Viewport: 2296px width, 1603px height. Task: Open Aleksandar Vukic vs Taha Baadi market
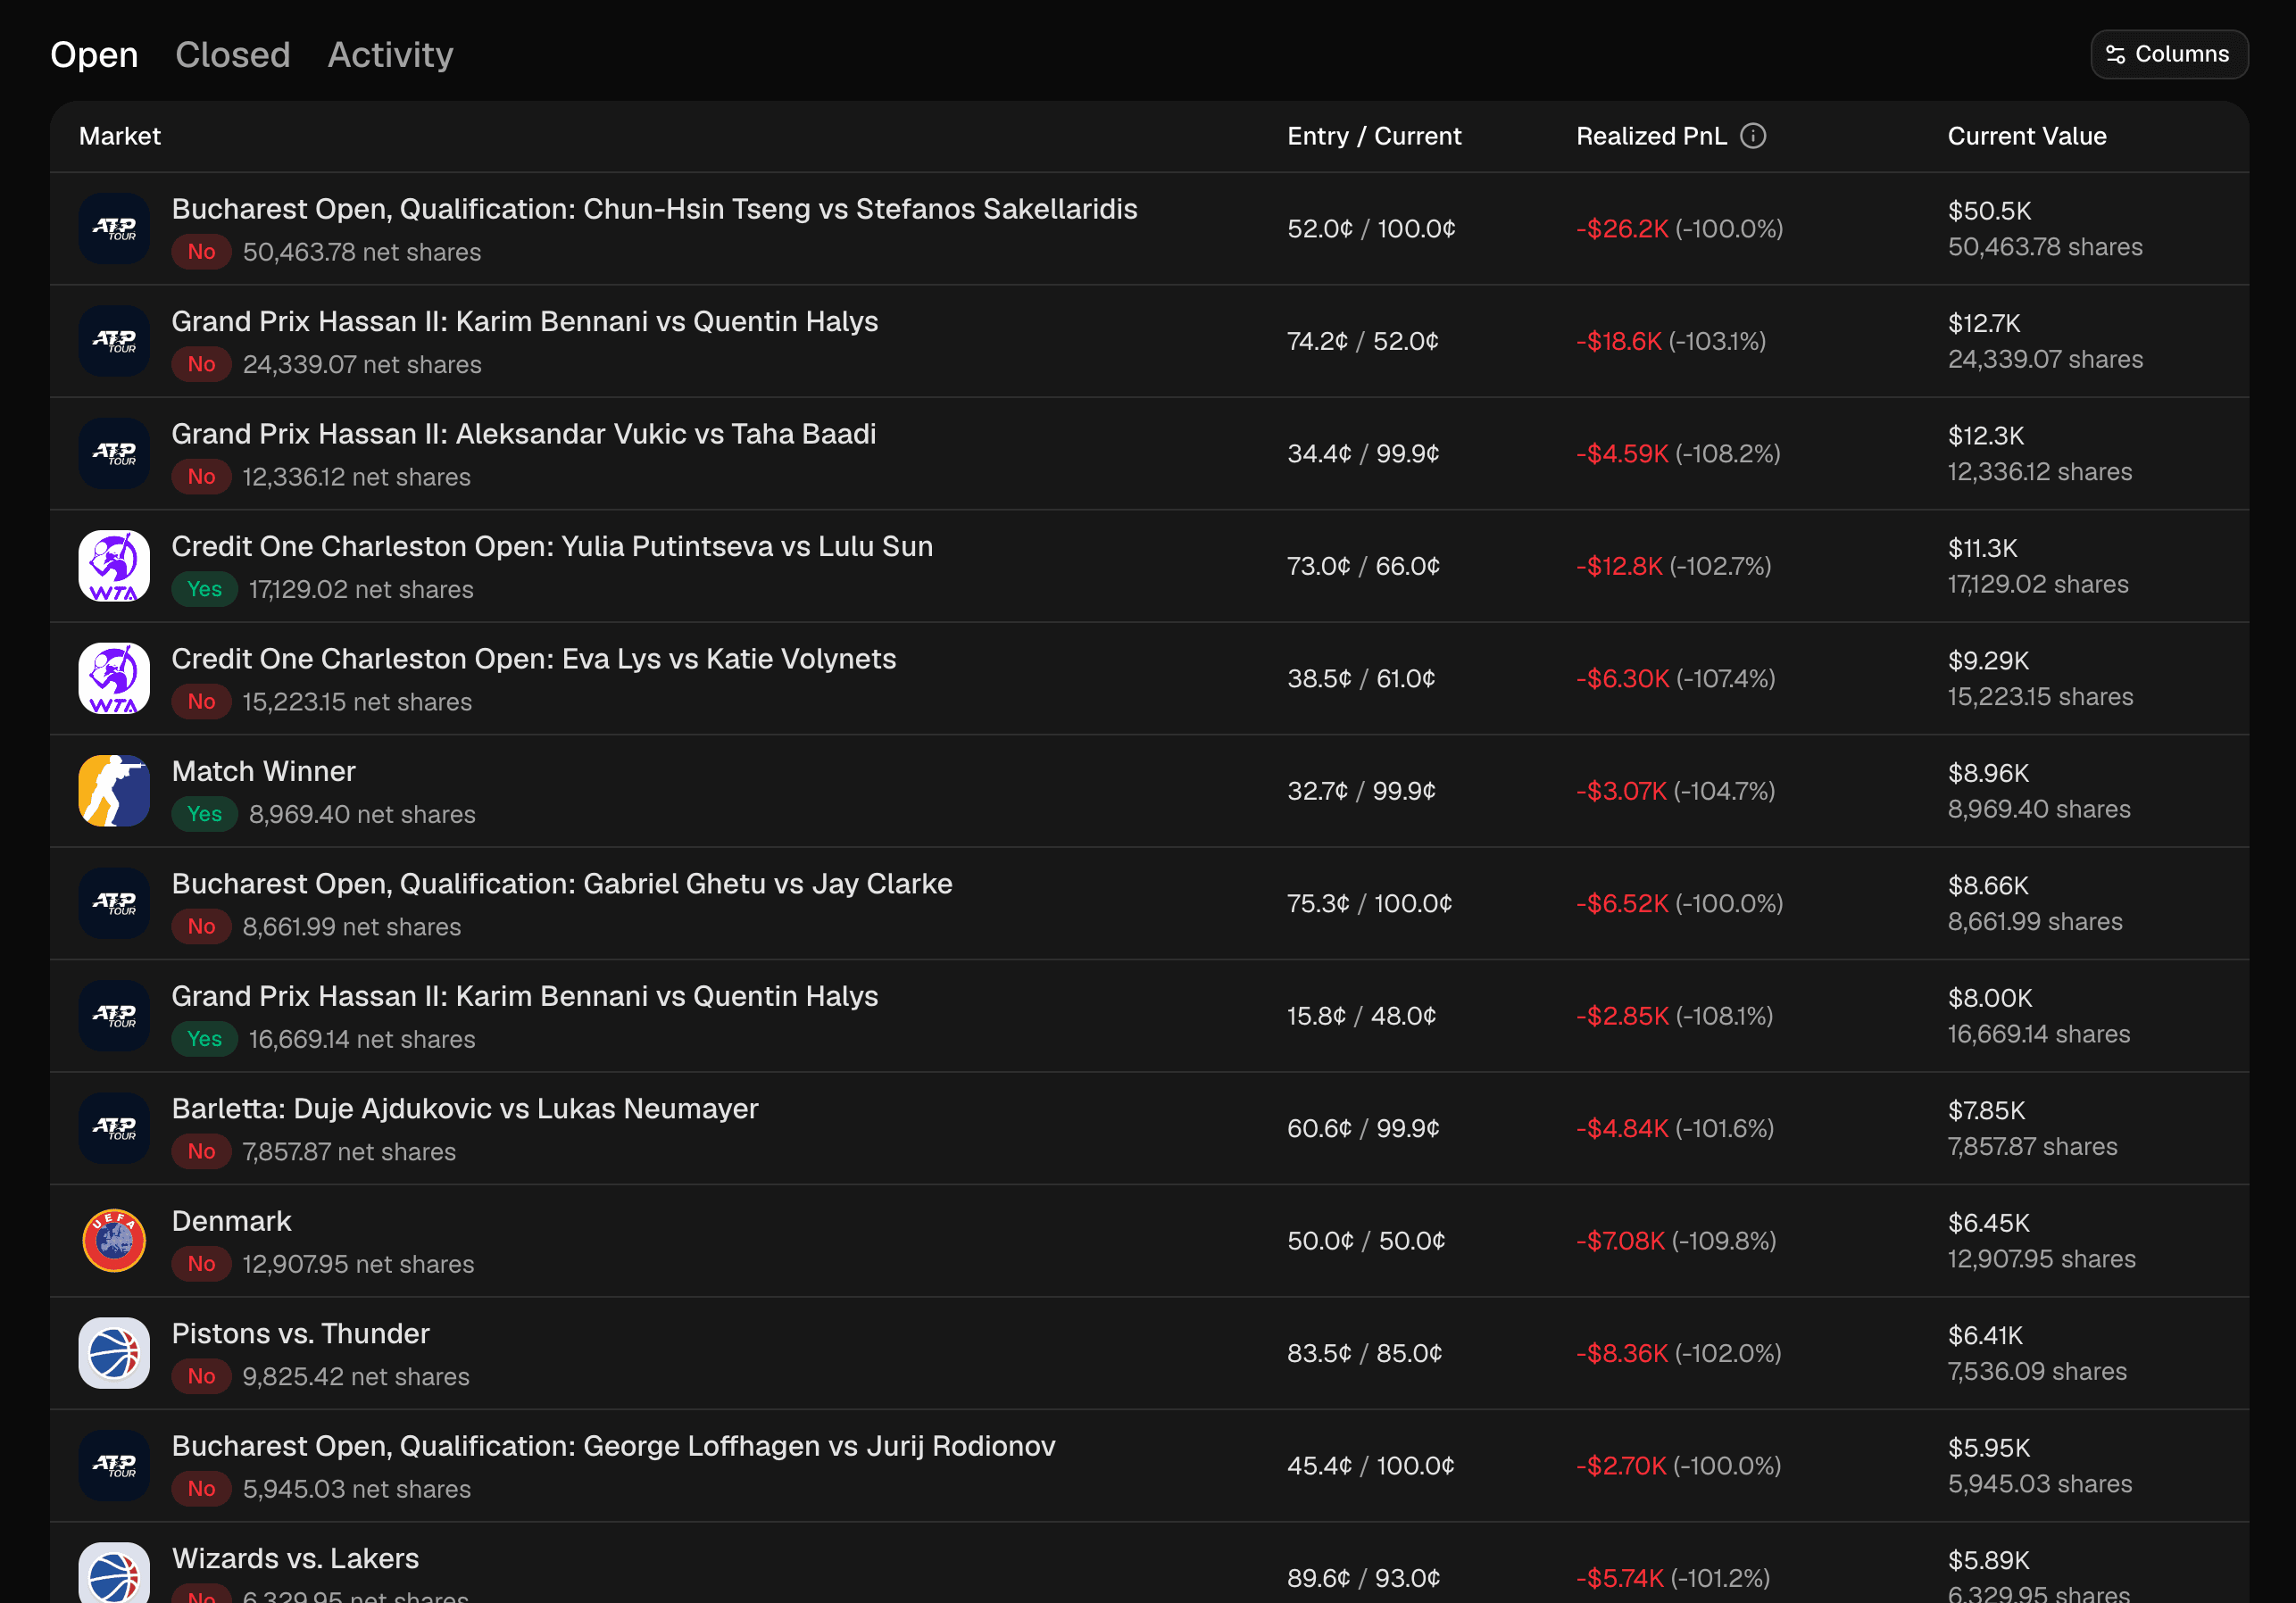pyautogui.click(x=523, y=434)
